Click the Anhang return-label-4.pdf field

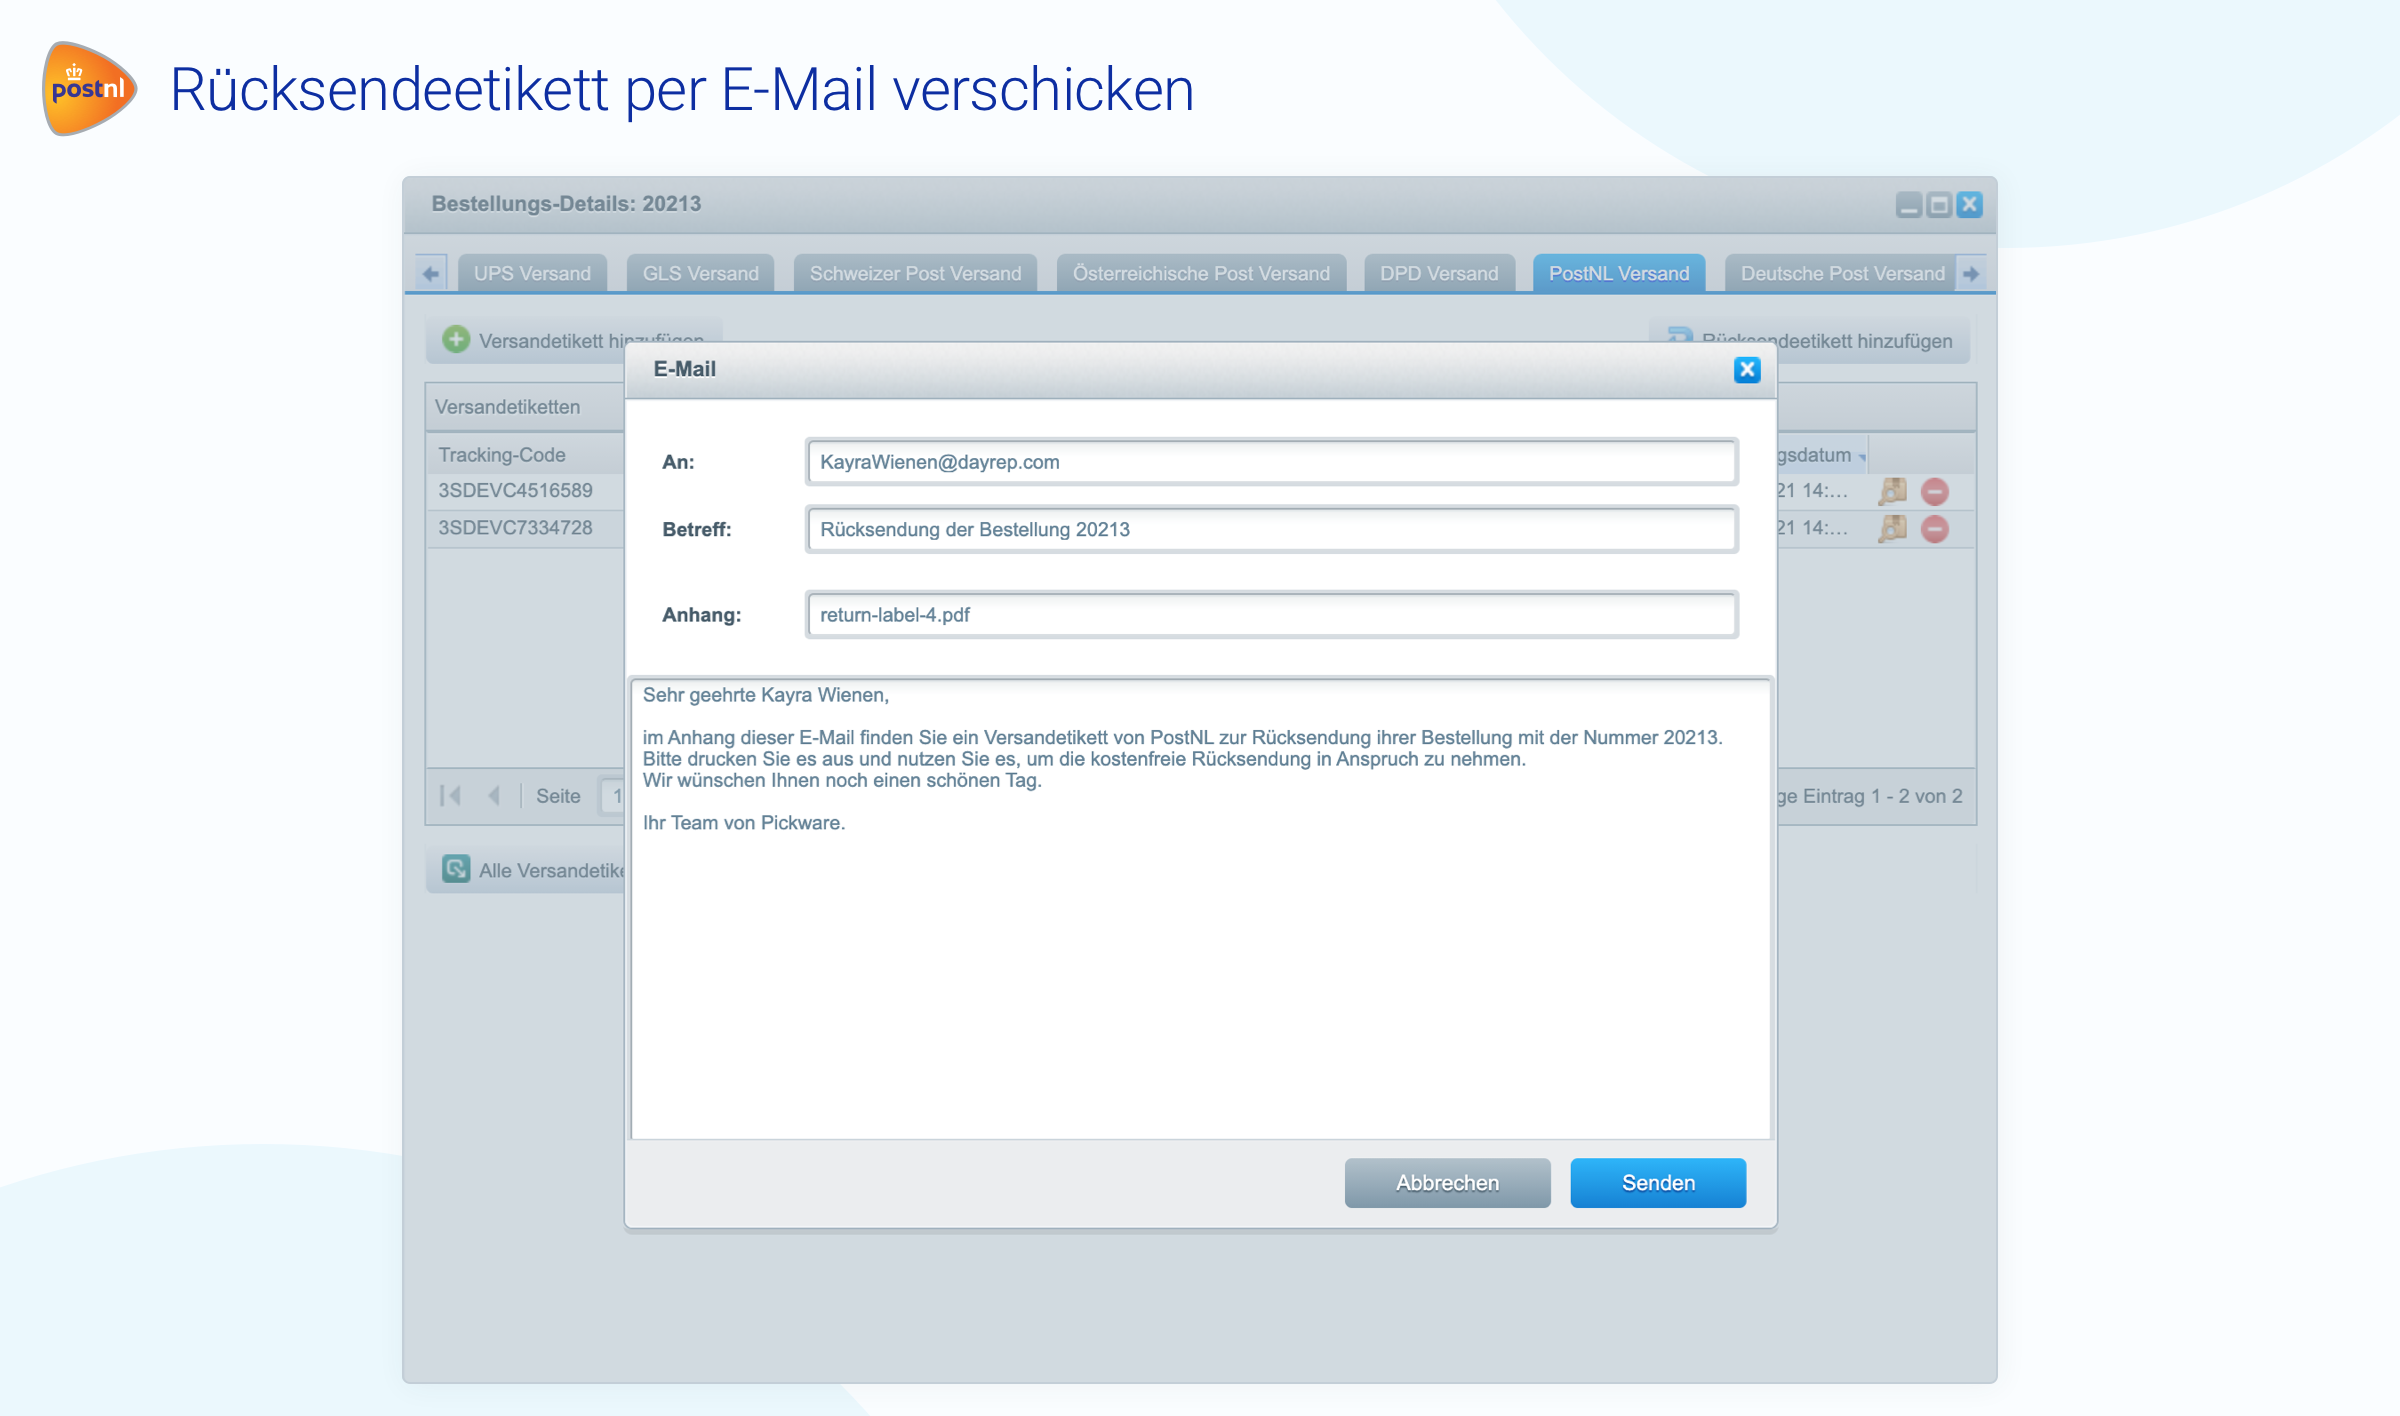click(1271, 615)
